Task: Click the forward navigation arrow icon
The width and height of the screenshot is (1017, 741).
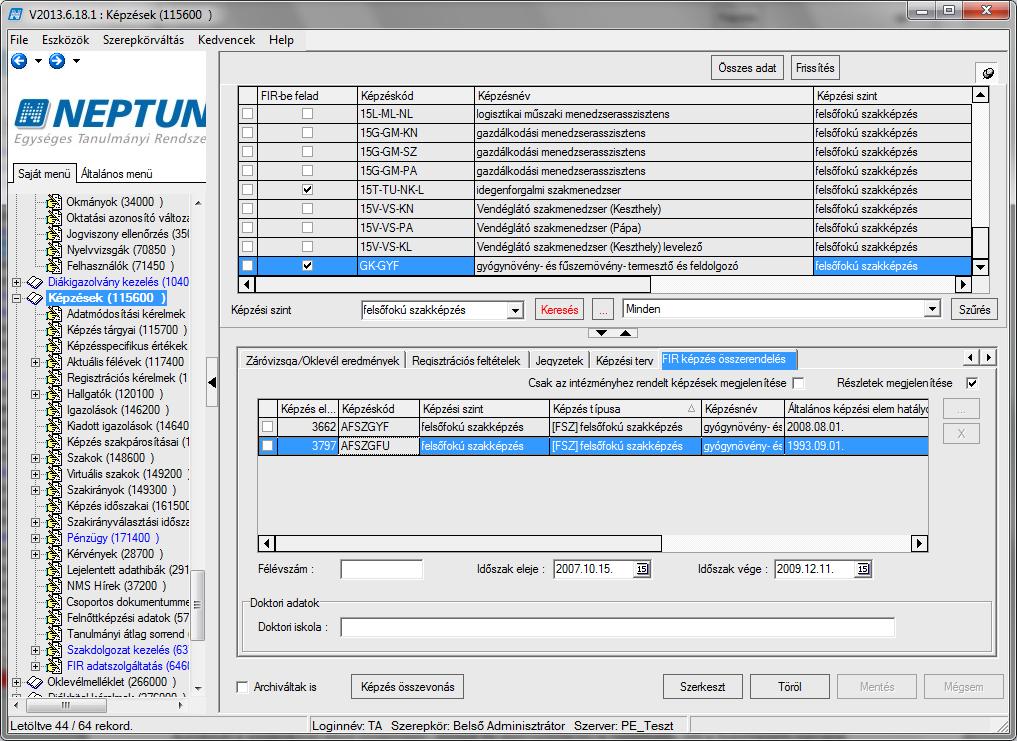Action: pyautogui.click(x=57, y=61)
